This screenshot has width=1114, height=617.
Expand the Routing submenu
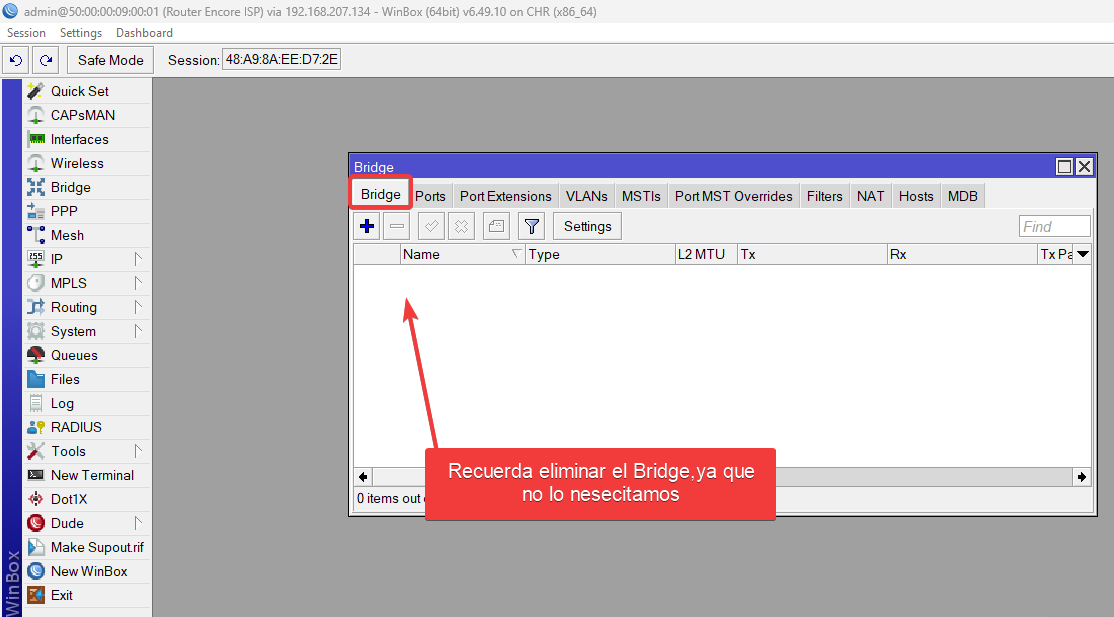point(74,307)
